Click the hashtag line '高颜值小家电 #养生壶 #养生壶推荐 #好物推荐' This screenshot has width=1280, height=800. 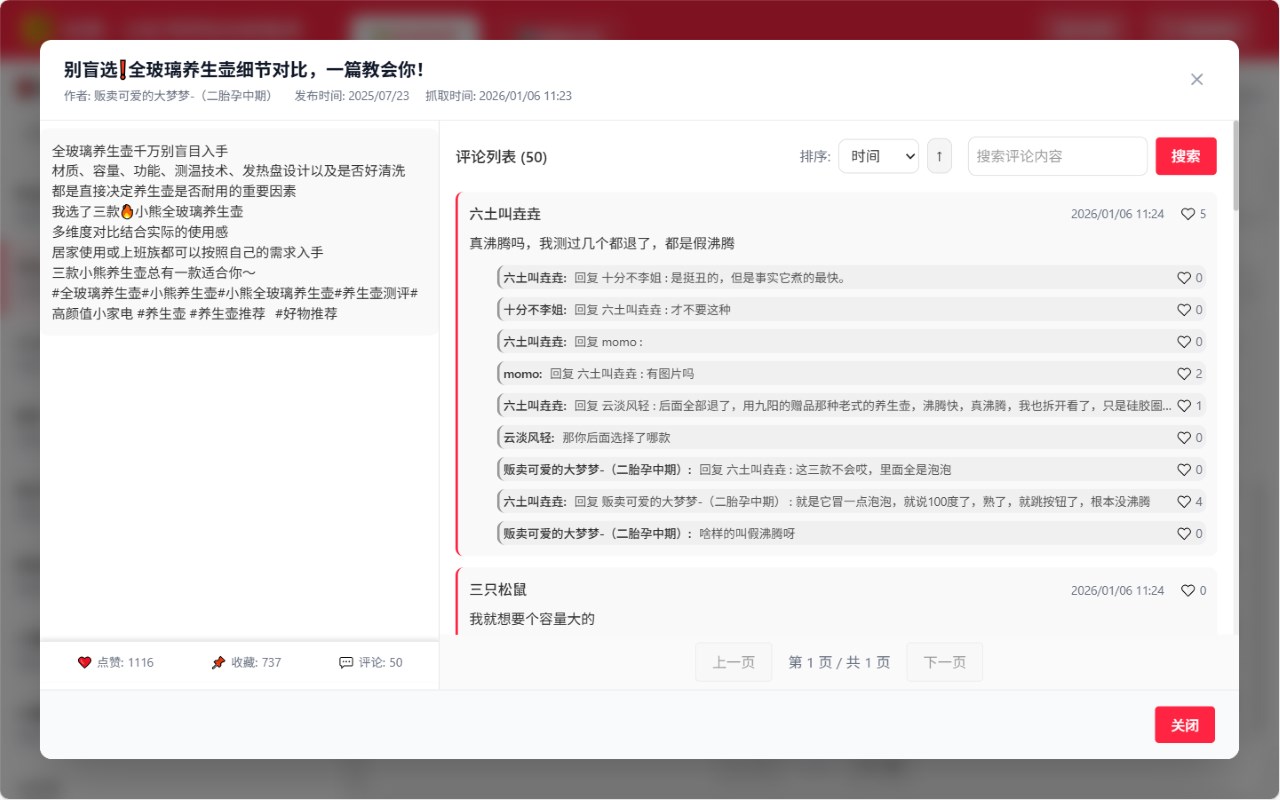pos(195,313)
